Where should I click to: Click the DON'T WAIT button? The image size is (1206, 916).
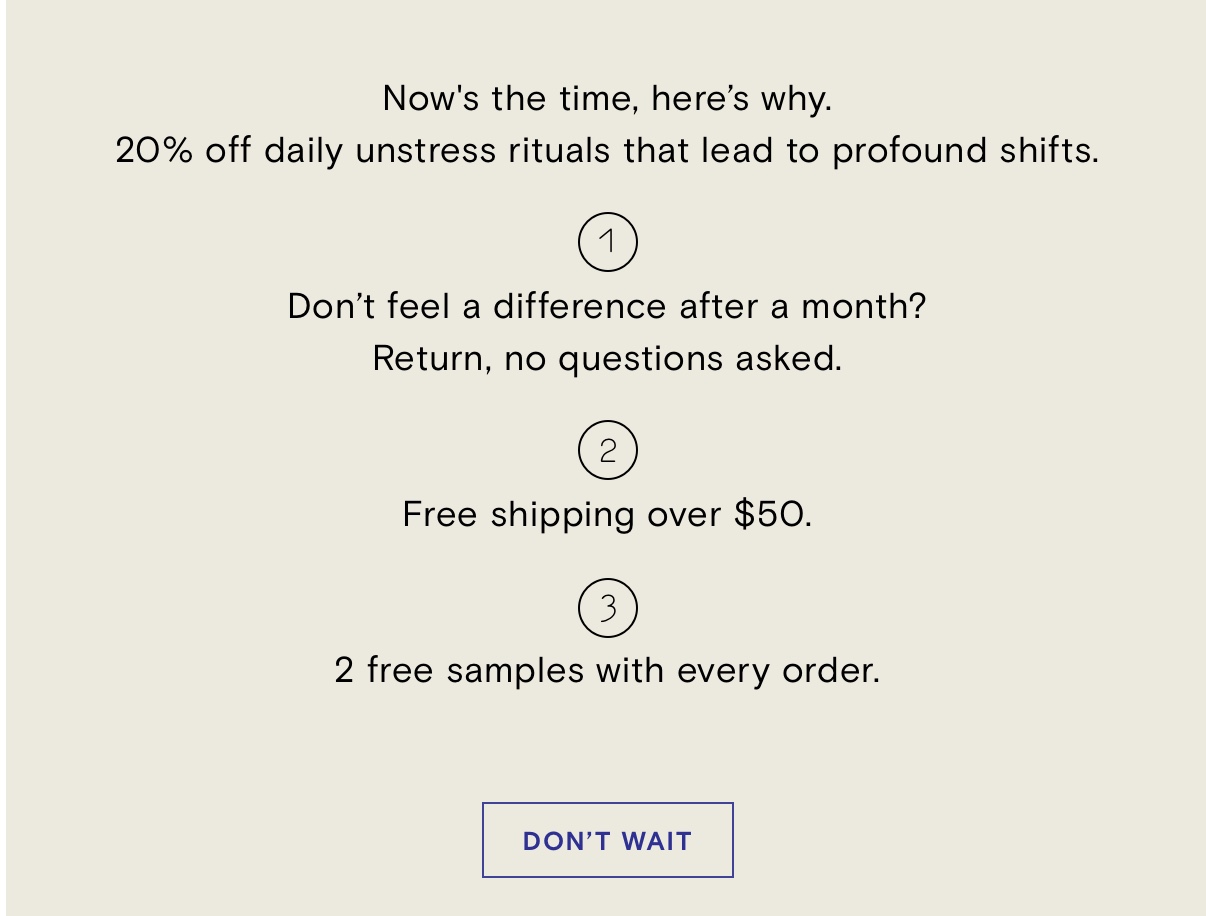(x=607, y=840)
